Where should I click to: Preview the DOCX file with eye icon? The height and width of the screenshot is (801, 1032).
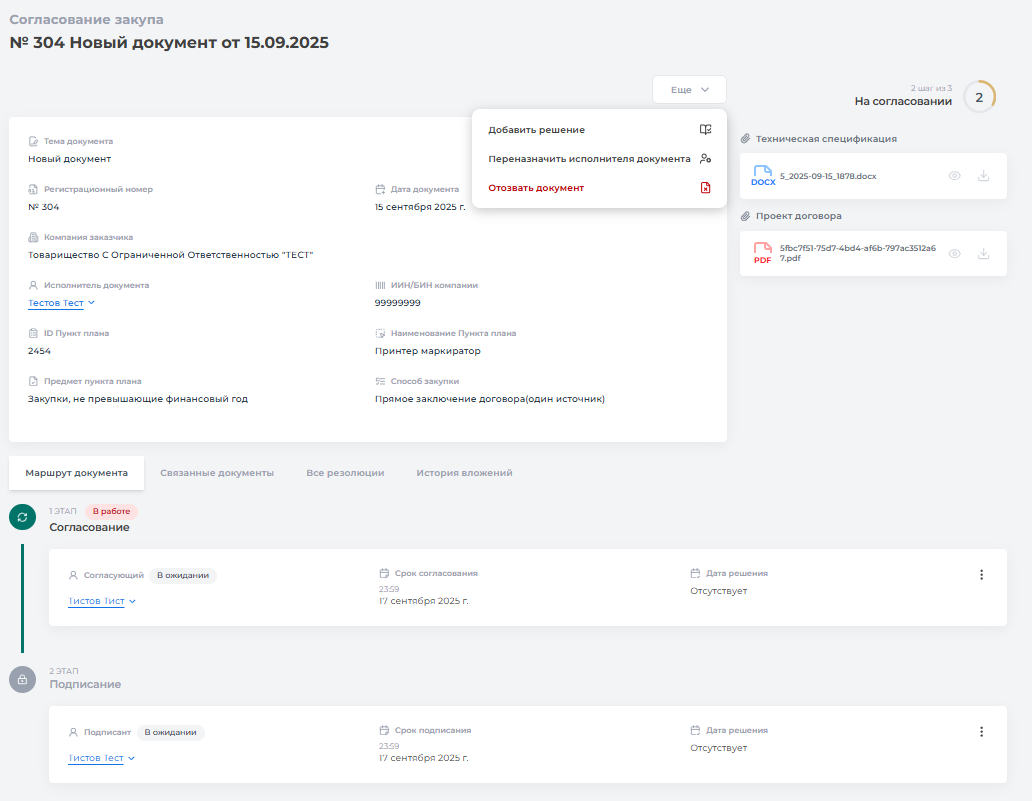(x=954, y=176)
